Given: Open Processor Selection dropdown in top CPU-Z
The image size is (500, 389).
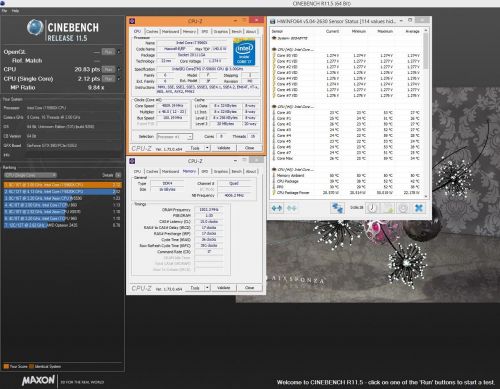Looking at the screenshot, I should point(175,137).
